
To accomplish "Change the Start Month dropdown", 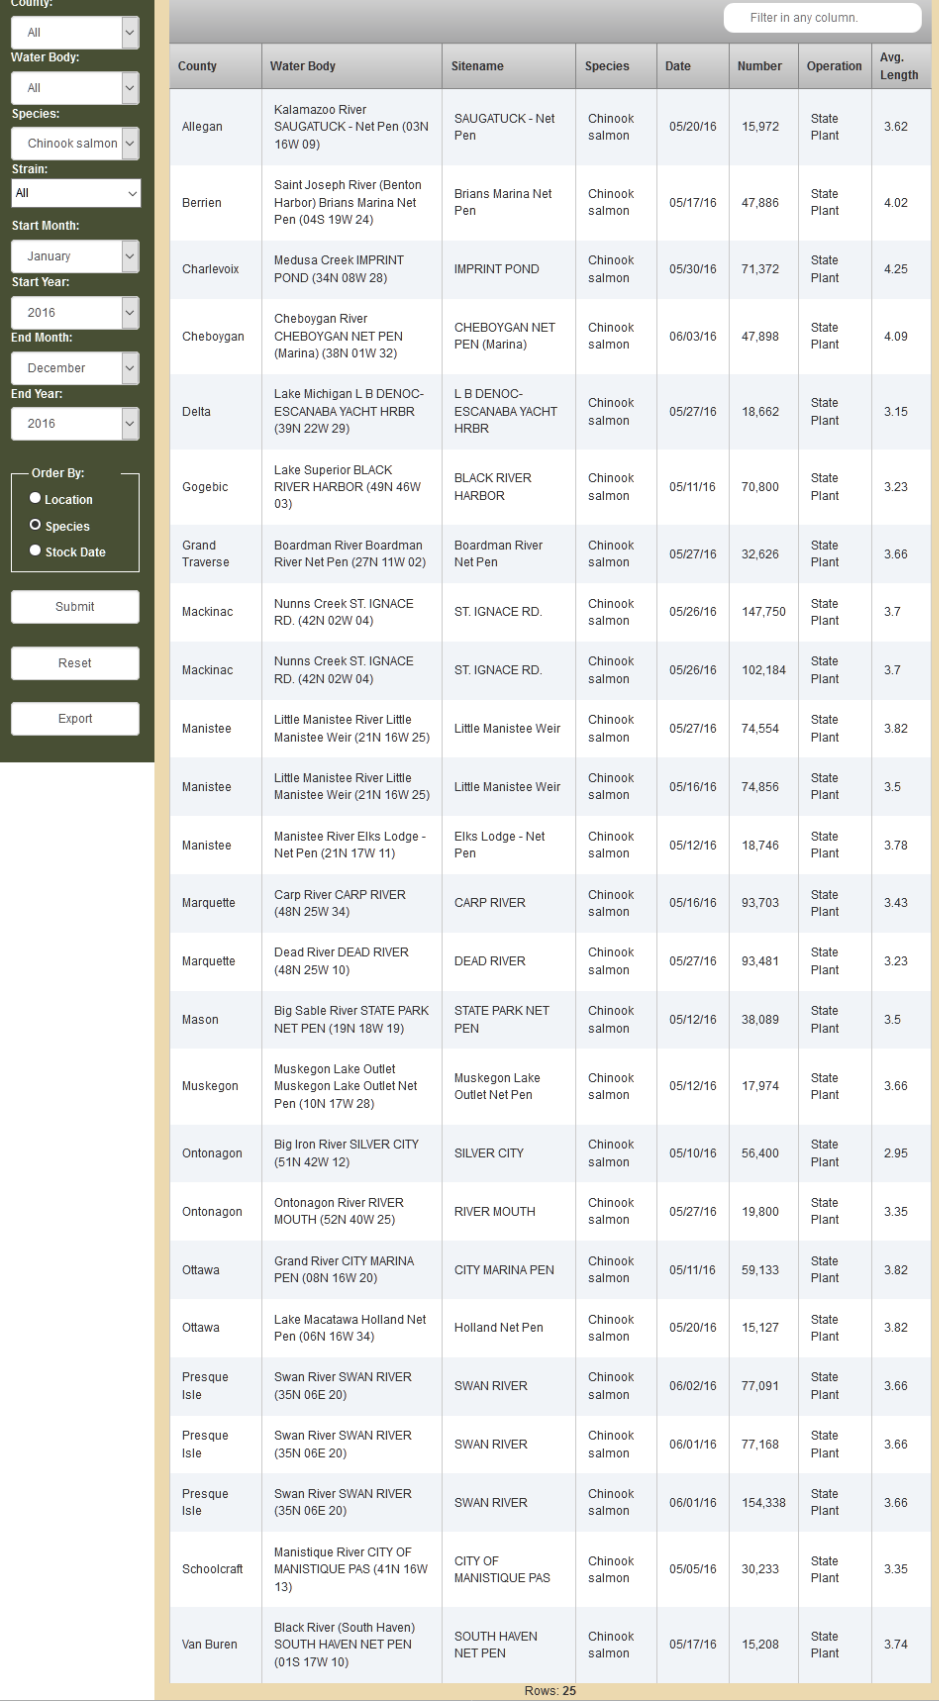I will click(75, 257).
